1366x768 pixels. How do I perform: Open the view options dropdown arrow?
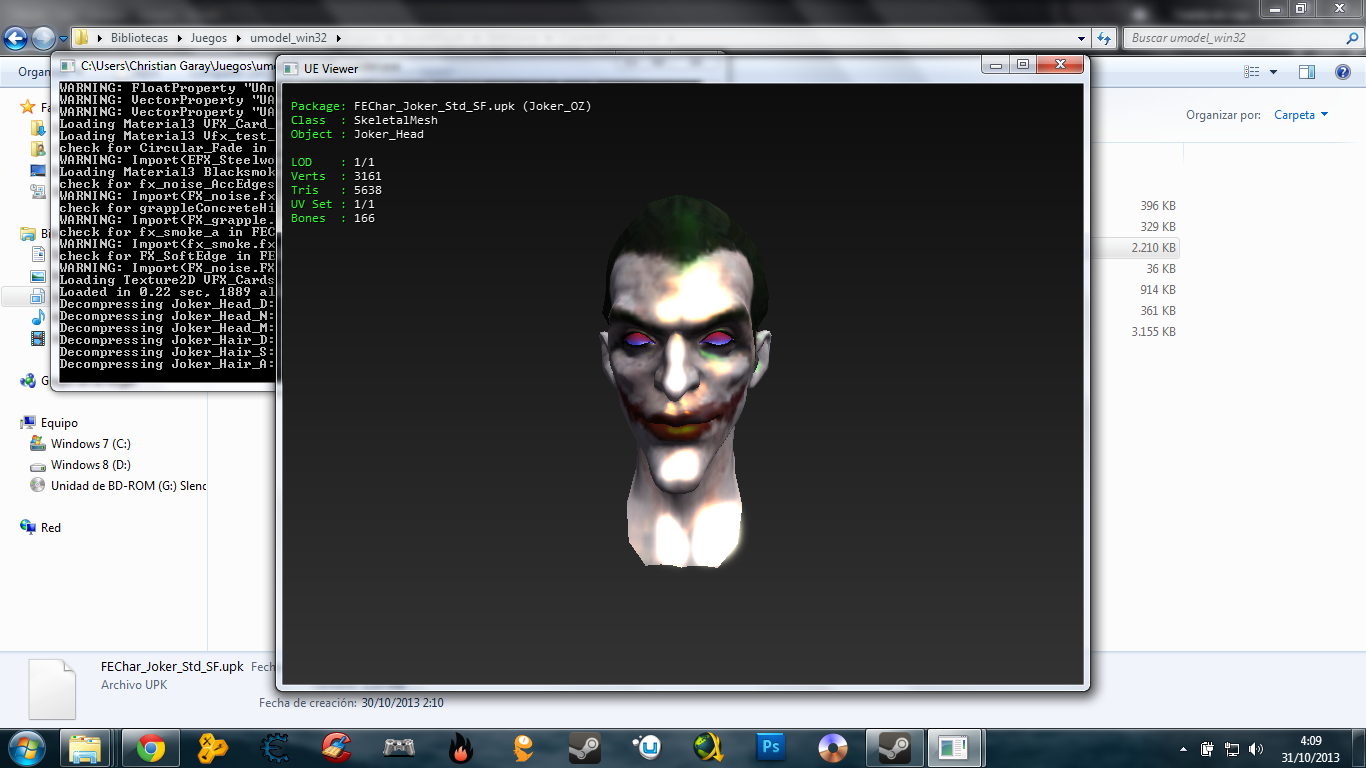click(x=1273, y=72)
